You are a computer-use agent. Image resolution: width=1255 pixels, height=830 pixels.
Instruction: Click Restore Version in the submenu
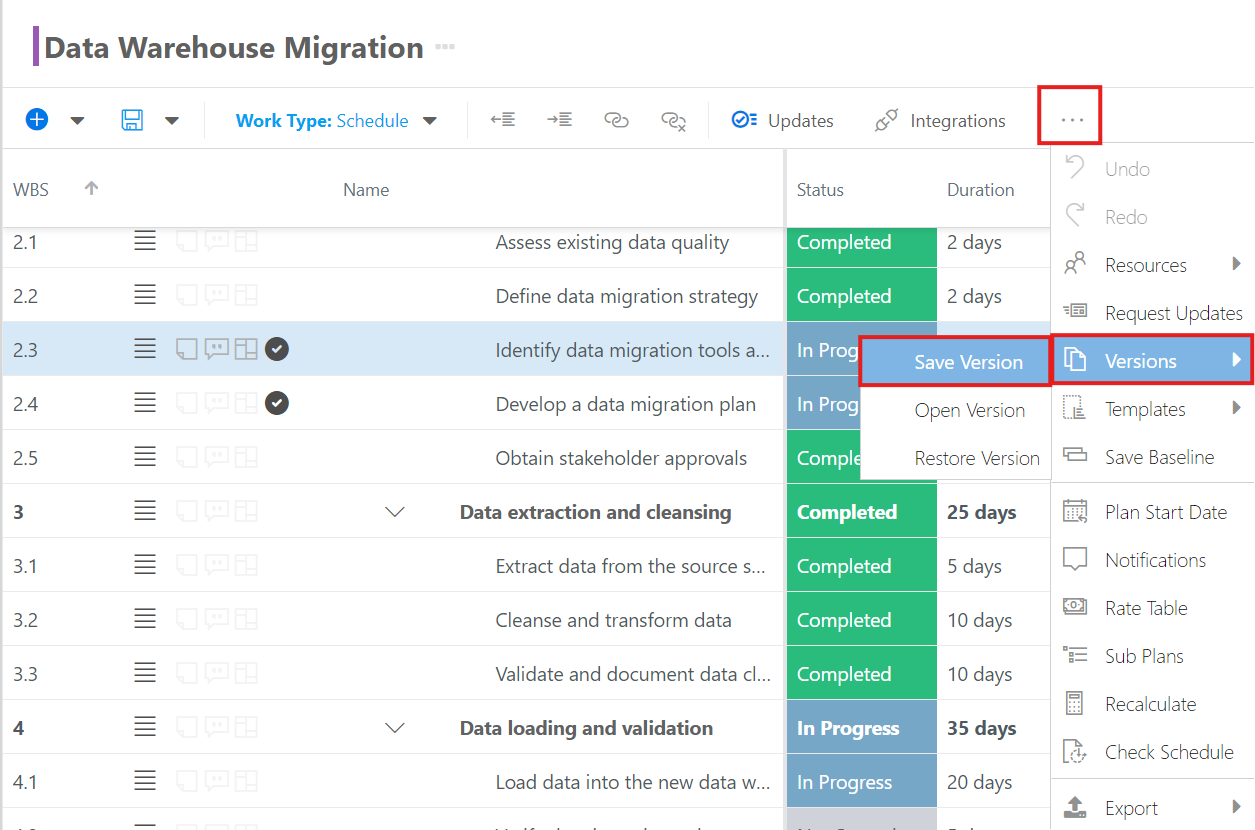955,458
